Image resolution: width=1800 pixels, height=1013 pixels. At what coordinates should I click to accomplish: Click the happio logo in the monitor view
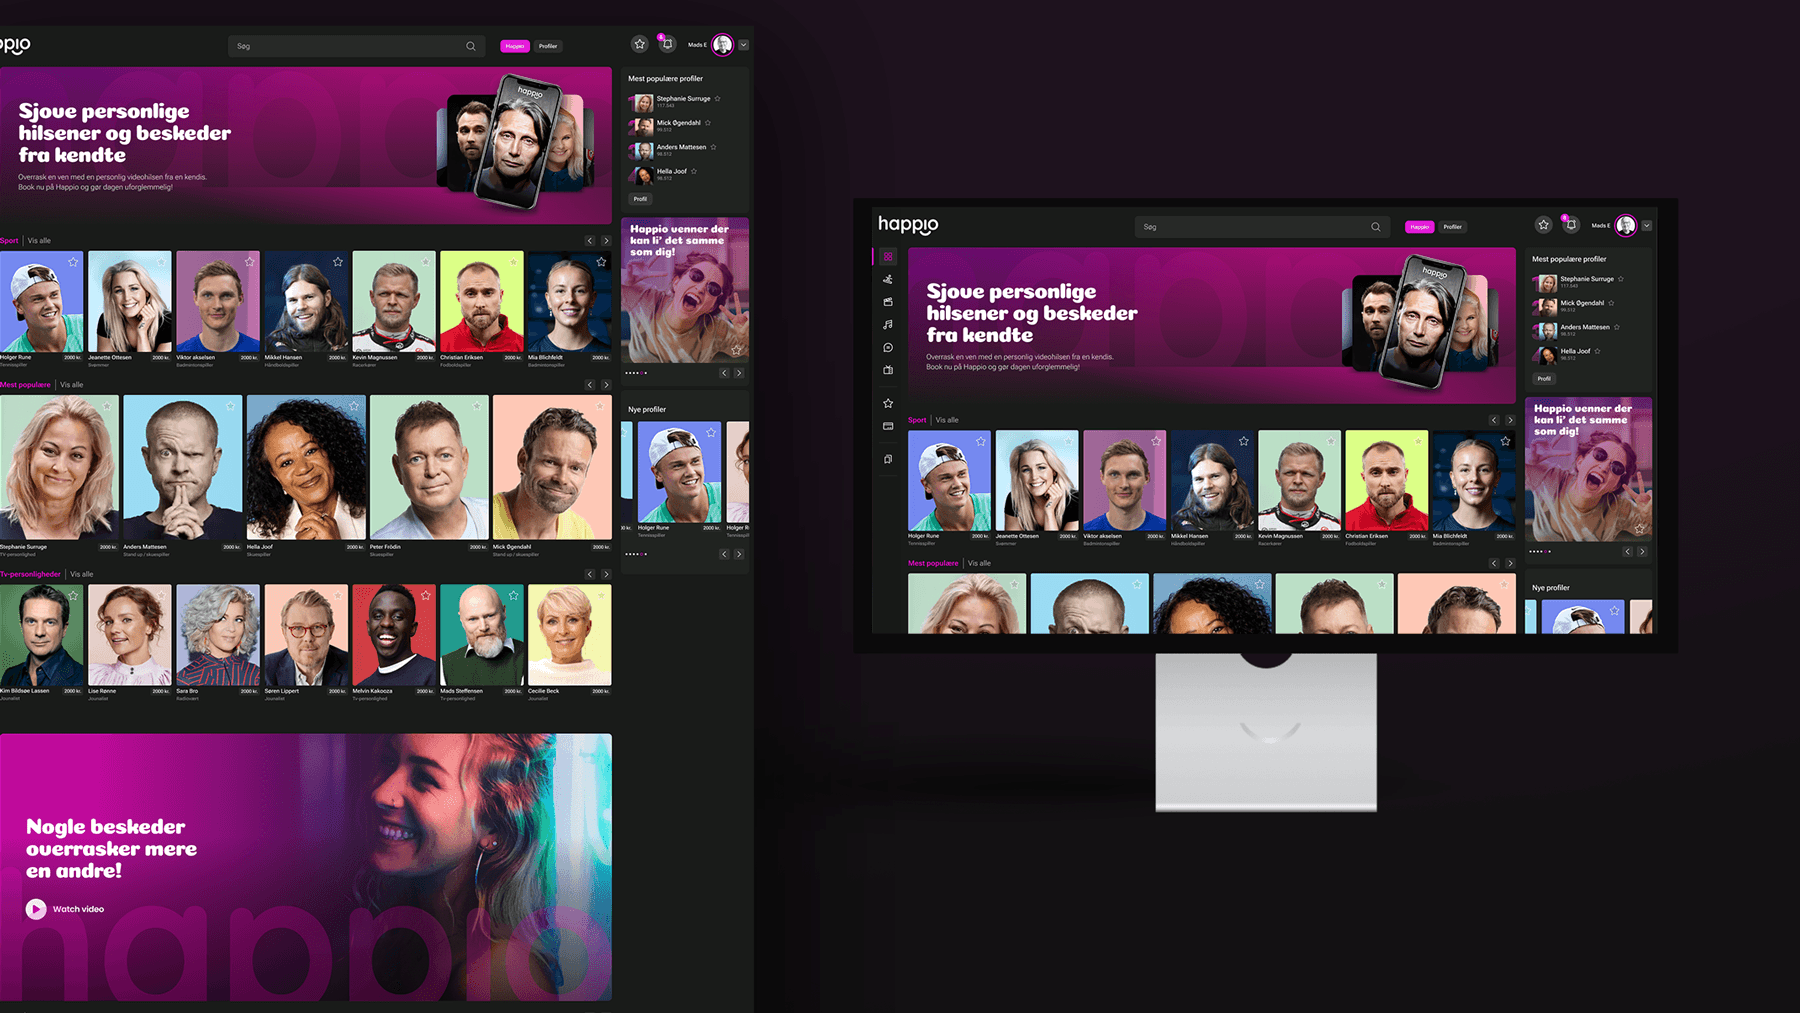(908, 224)
